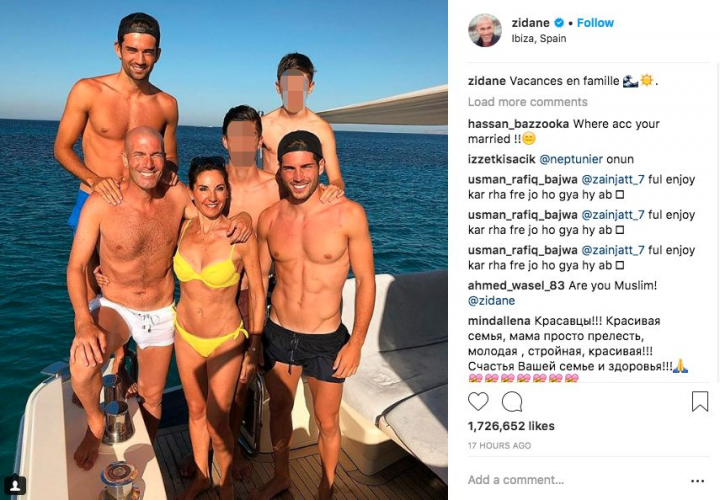Viewport: 720px width, 500px height.
Task: Follow the zidane account
Action: coord(595,23)
